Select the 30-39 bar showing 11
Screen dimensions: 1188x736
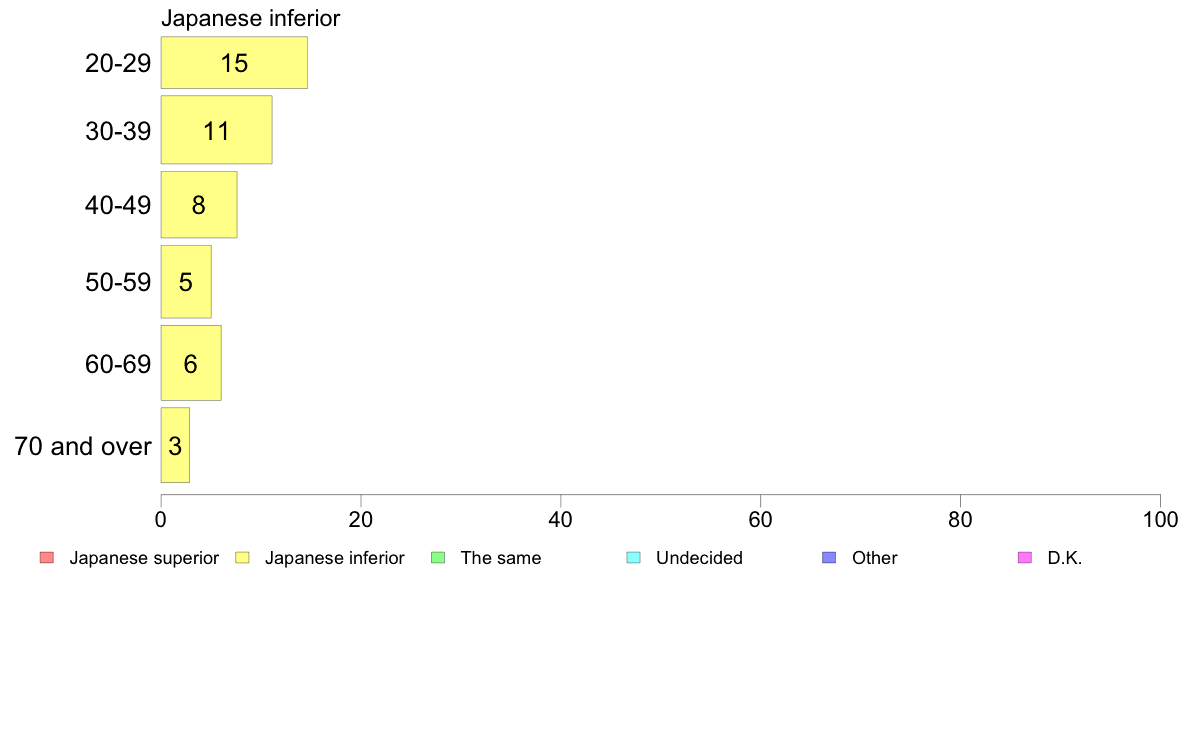pos(217,130)
